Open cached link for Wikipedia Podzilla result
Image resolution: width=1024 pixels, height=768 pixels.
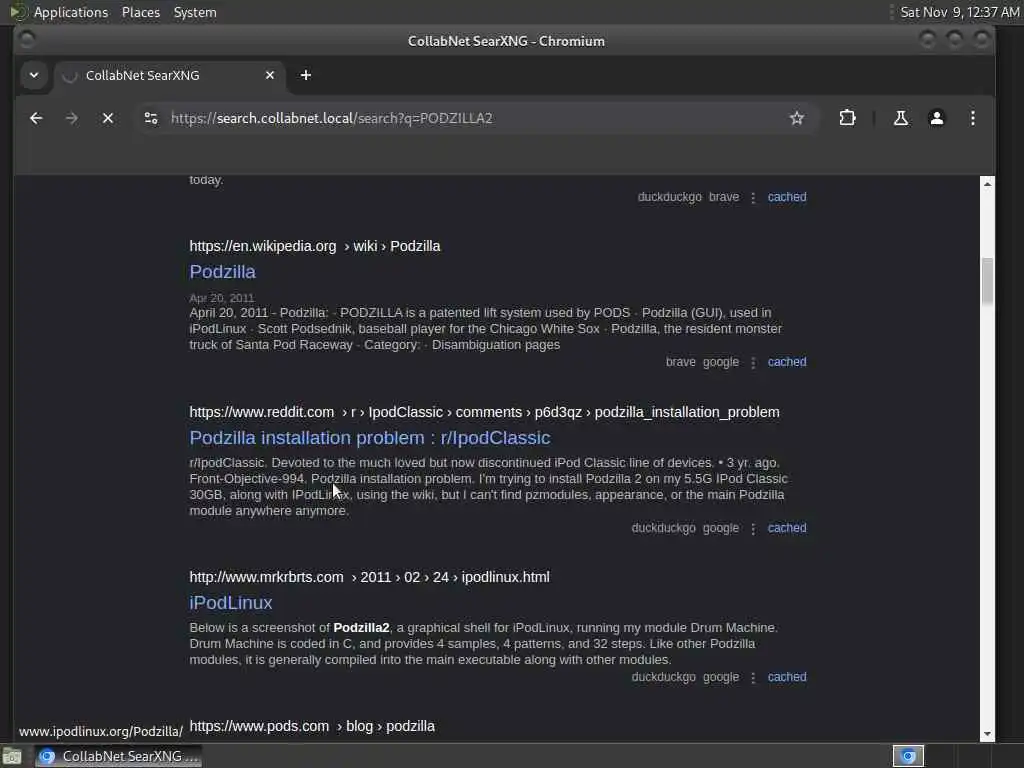pyautogui.click(x=786, y=362)
